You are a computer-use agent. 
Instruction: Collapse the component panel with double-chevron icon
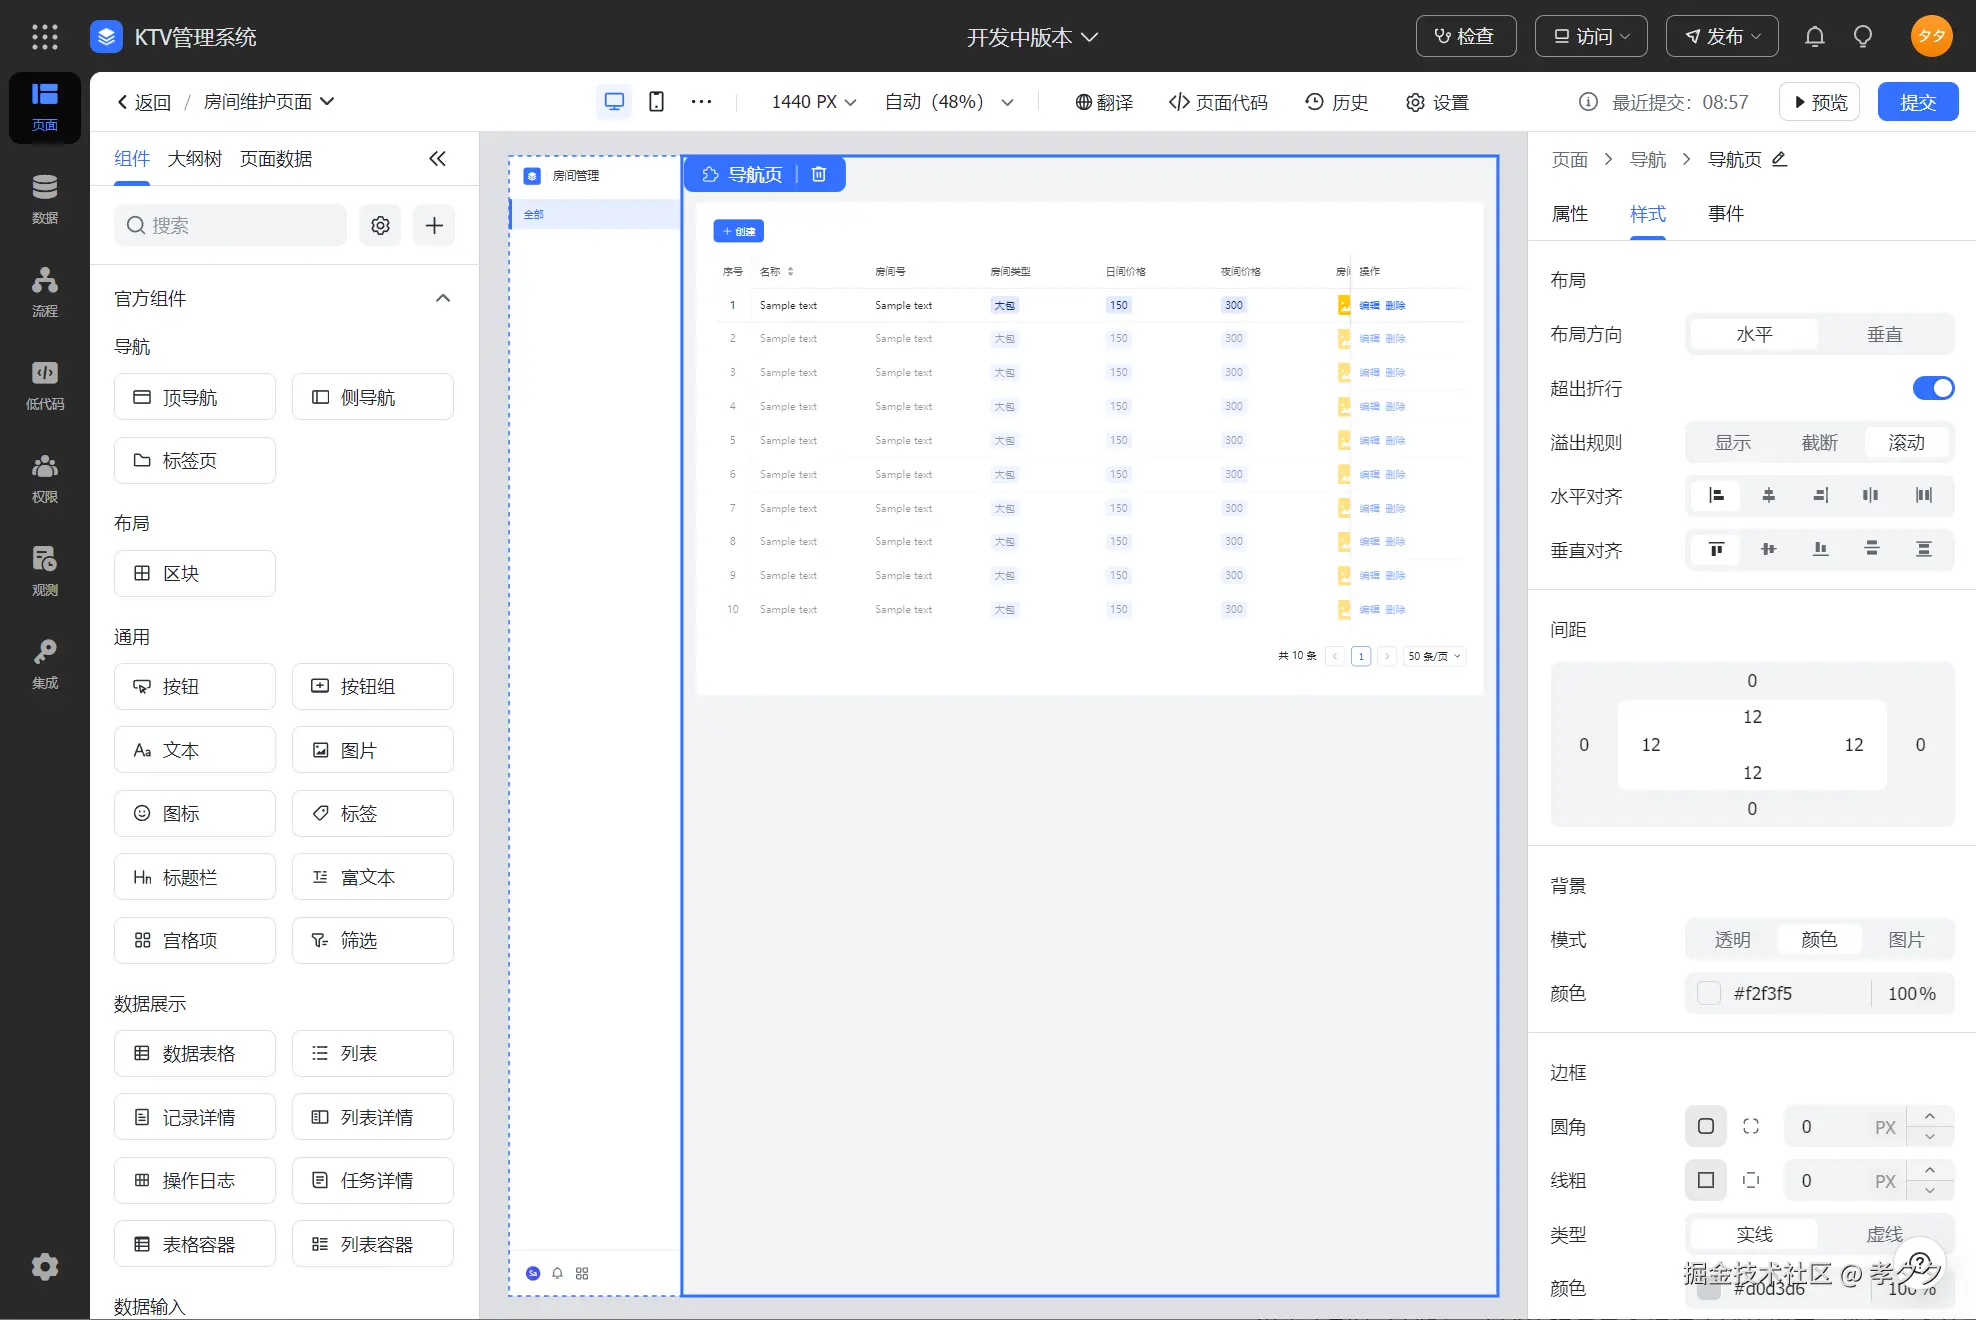(437, 159)
